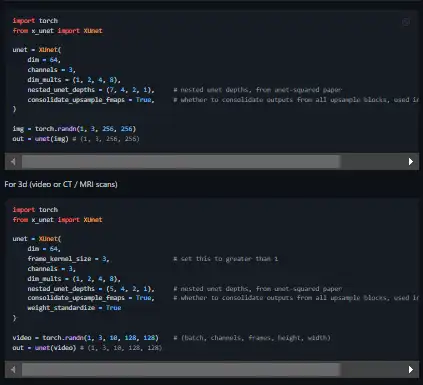
Task: Click left arrow of scrollbar under img example
Action: [x=13, y=162]
